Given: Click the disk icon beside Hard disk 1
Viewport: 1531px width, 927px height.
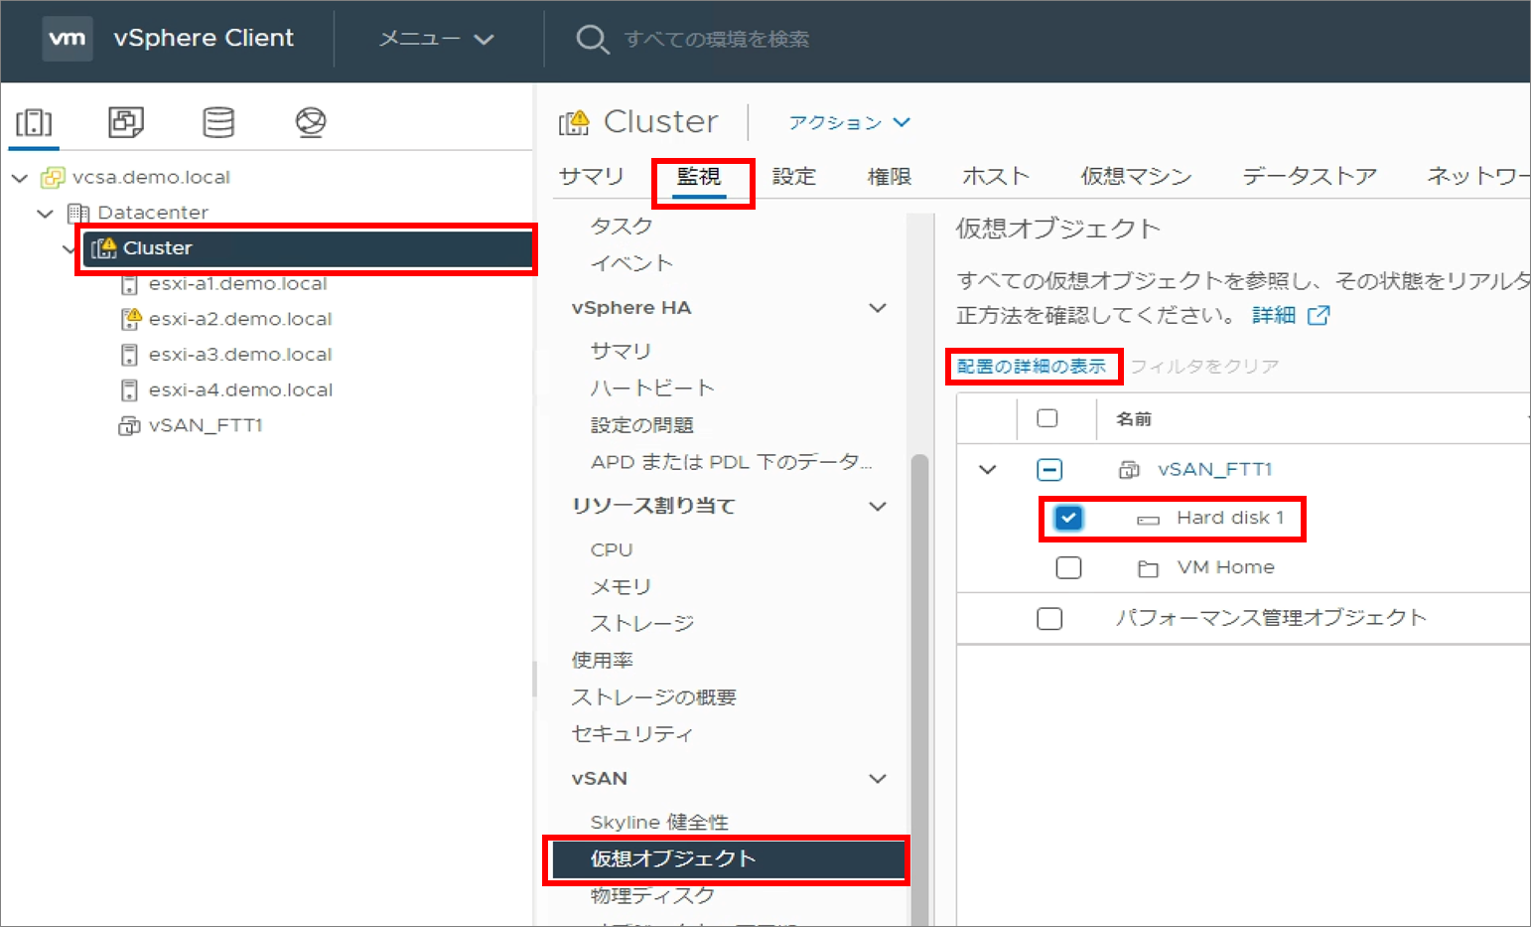Looking at the screenshot, I should (1148, 519).
